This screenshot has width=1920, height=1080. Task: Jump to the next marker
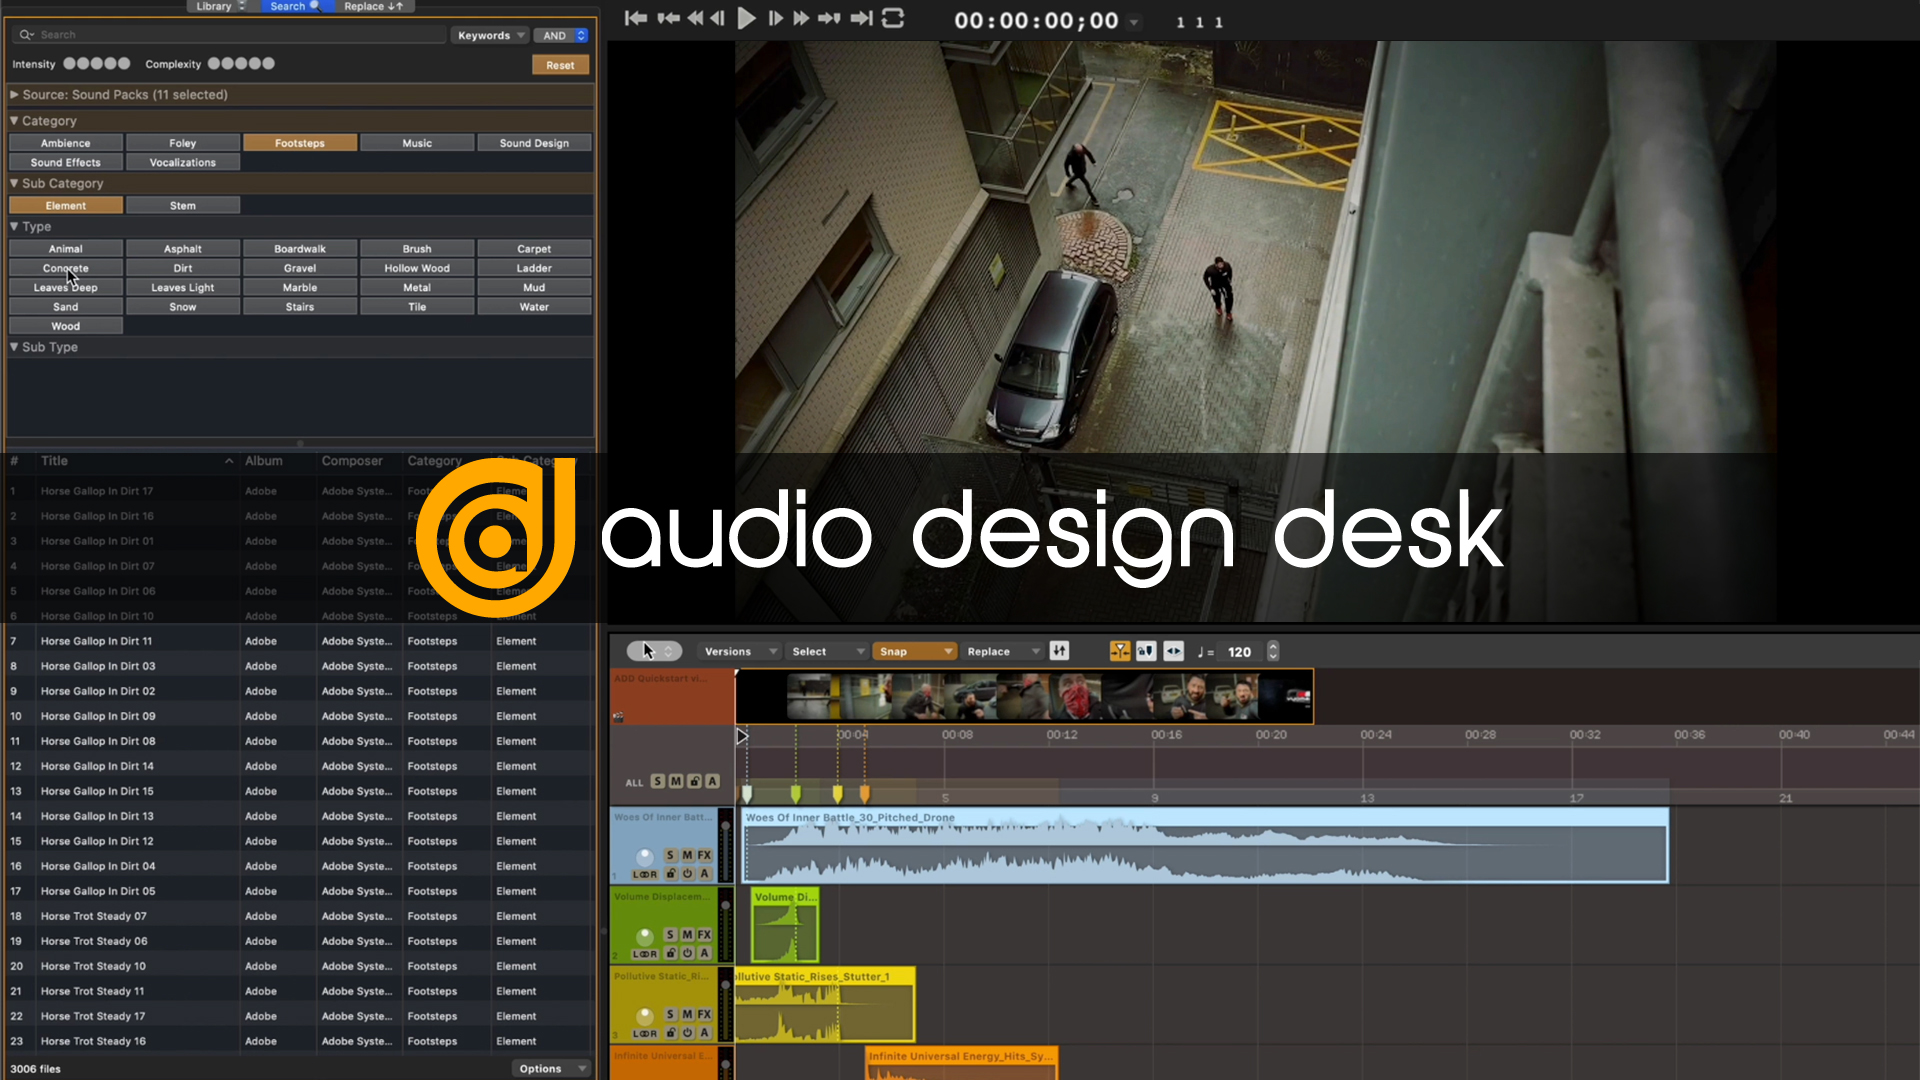coord(829,18)
